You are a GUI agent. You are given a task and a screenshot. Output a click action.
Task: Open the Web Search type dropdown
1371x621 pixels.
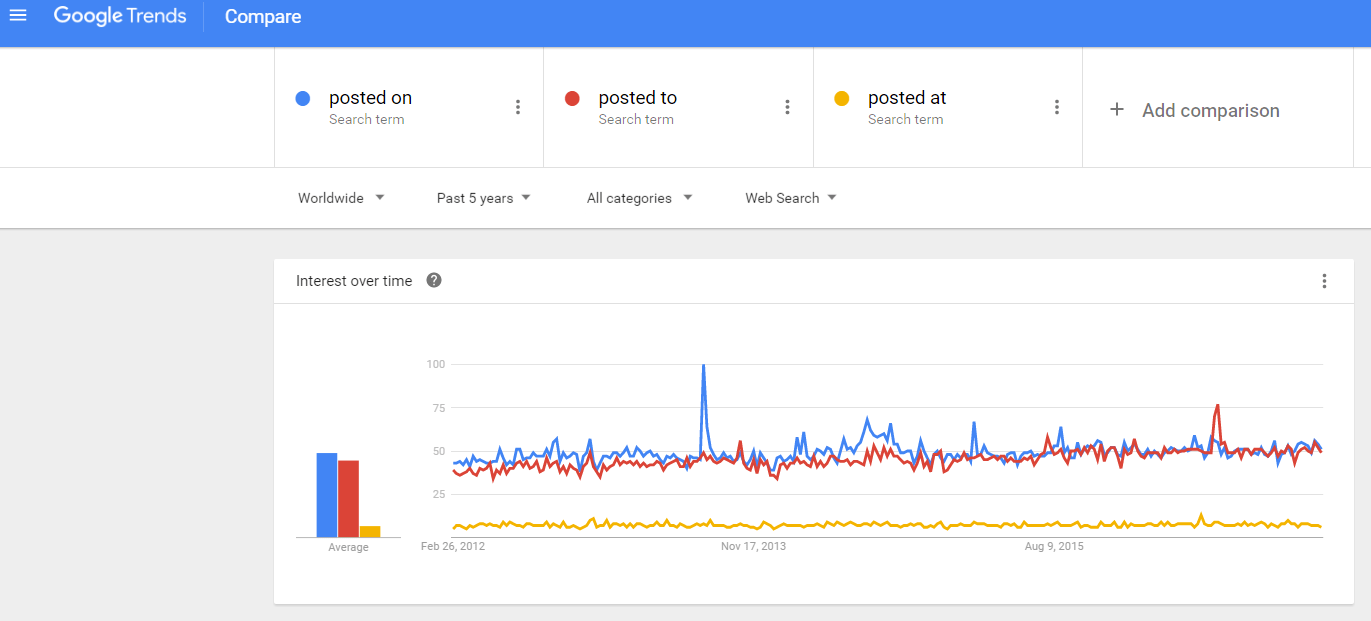click(x=790, y=198)
